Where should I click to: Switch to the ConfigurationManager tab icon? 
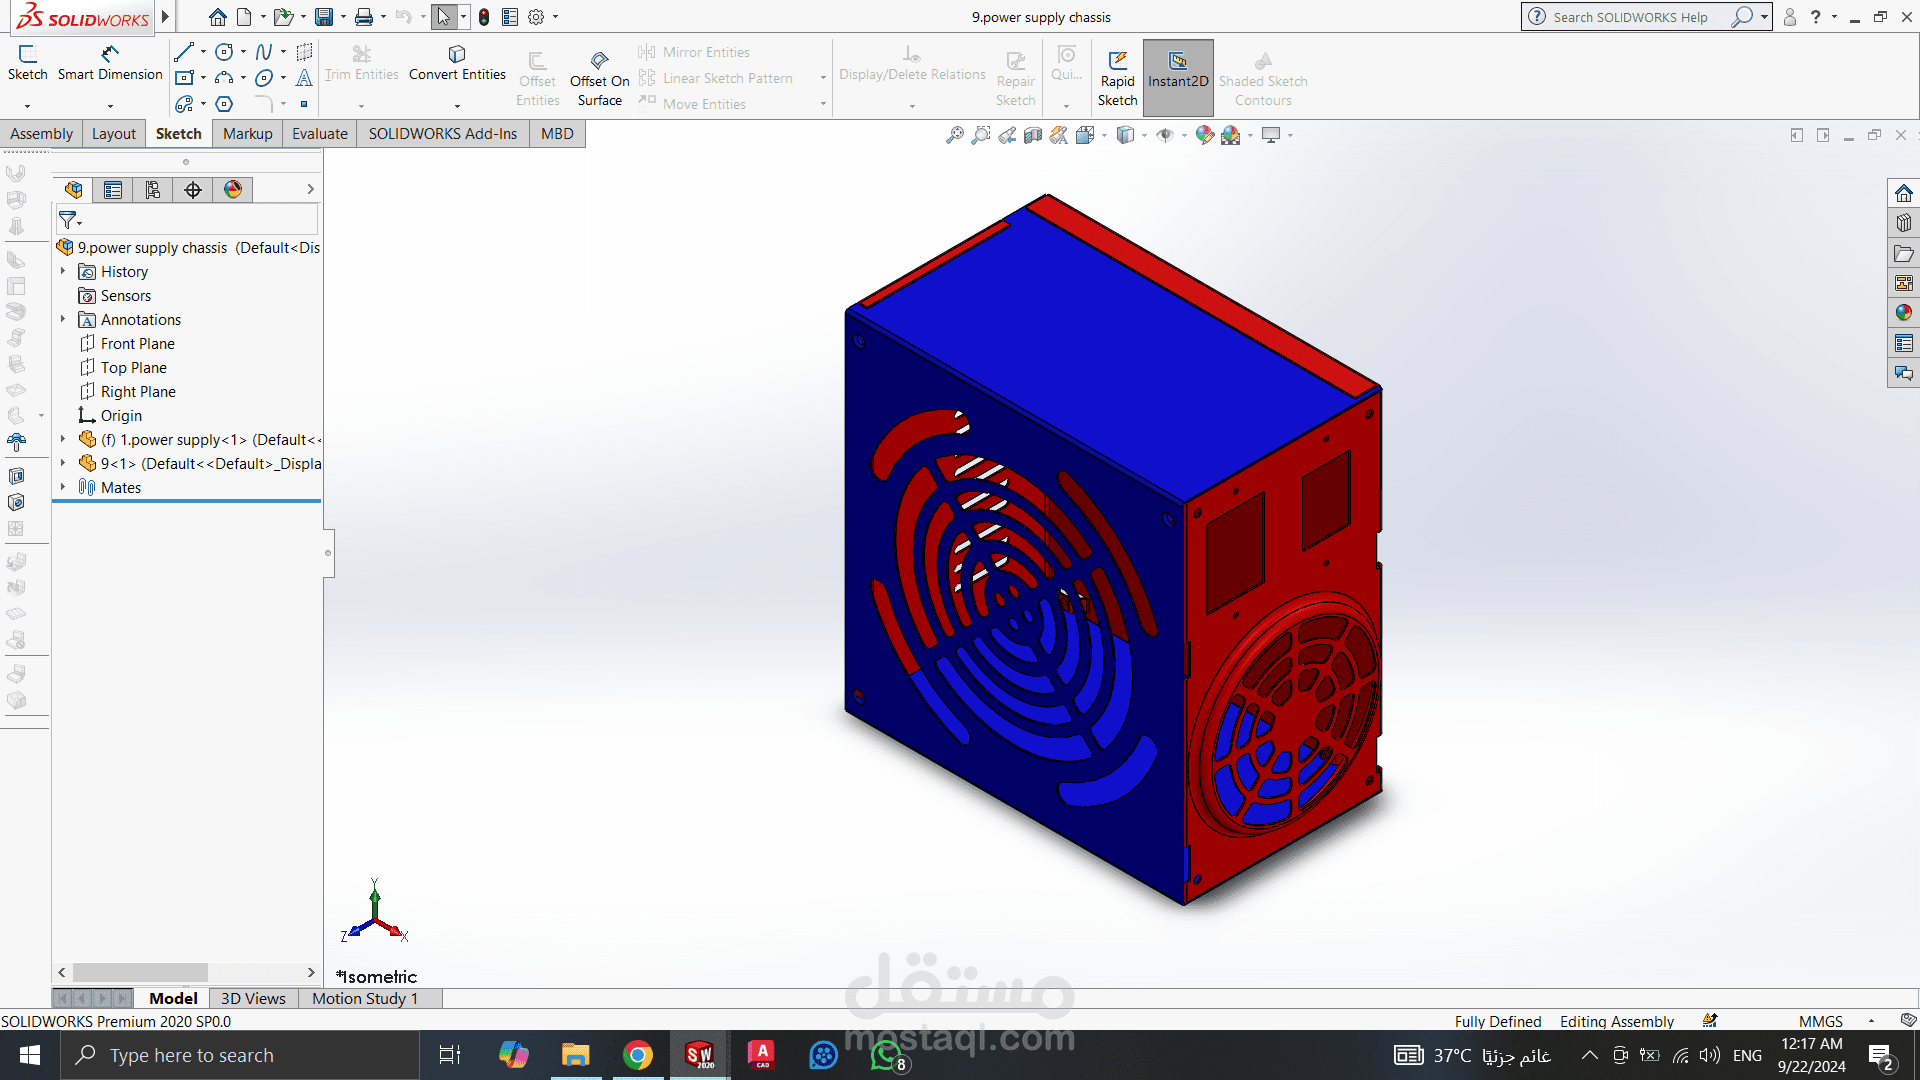click(x=153, y=190)
